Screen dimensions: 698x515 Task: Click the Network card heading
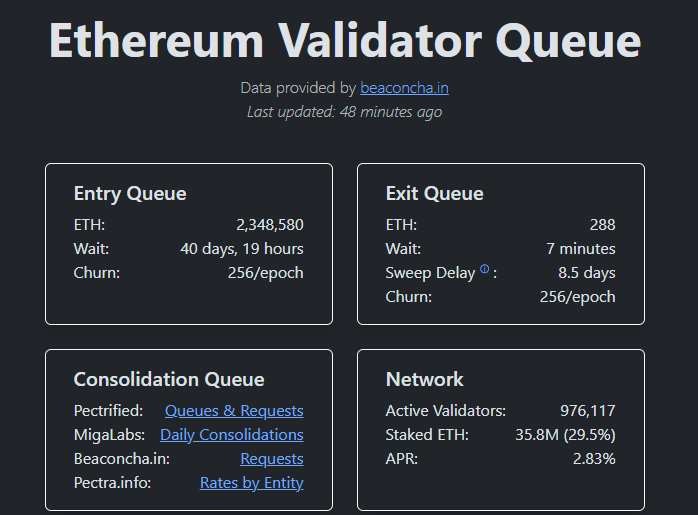click(x=424, y=380)
